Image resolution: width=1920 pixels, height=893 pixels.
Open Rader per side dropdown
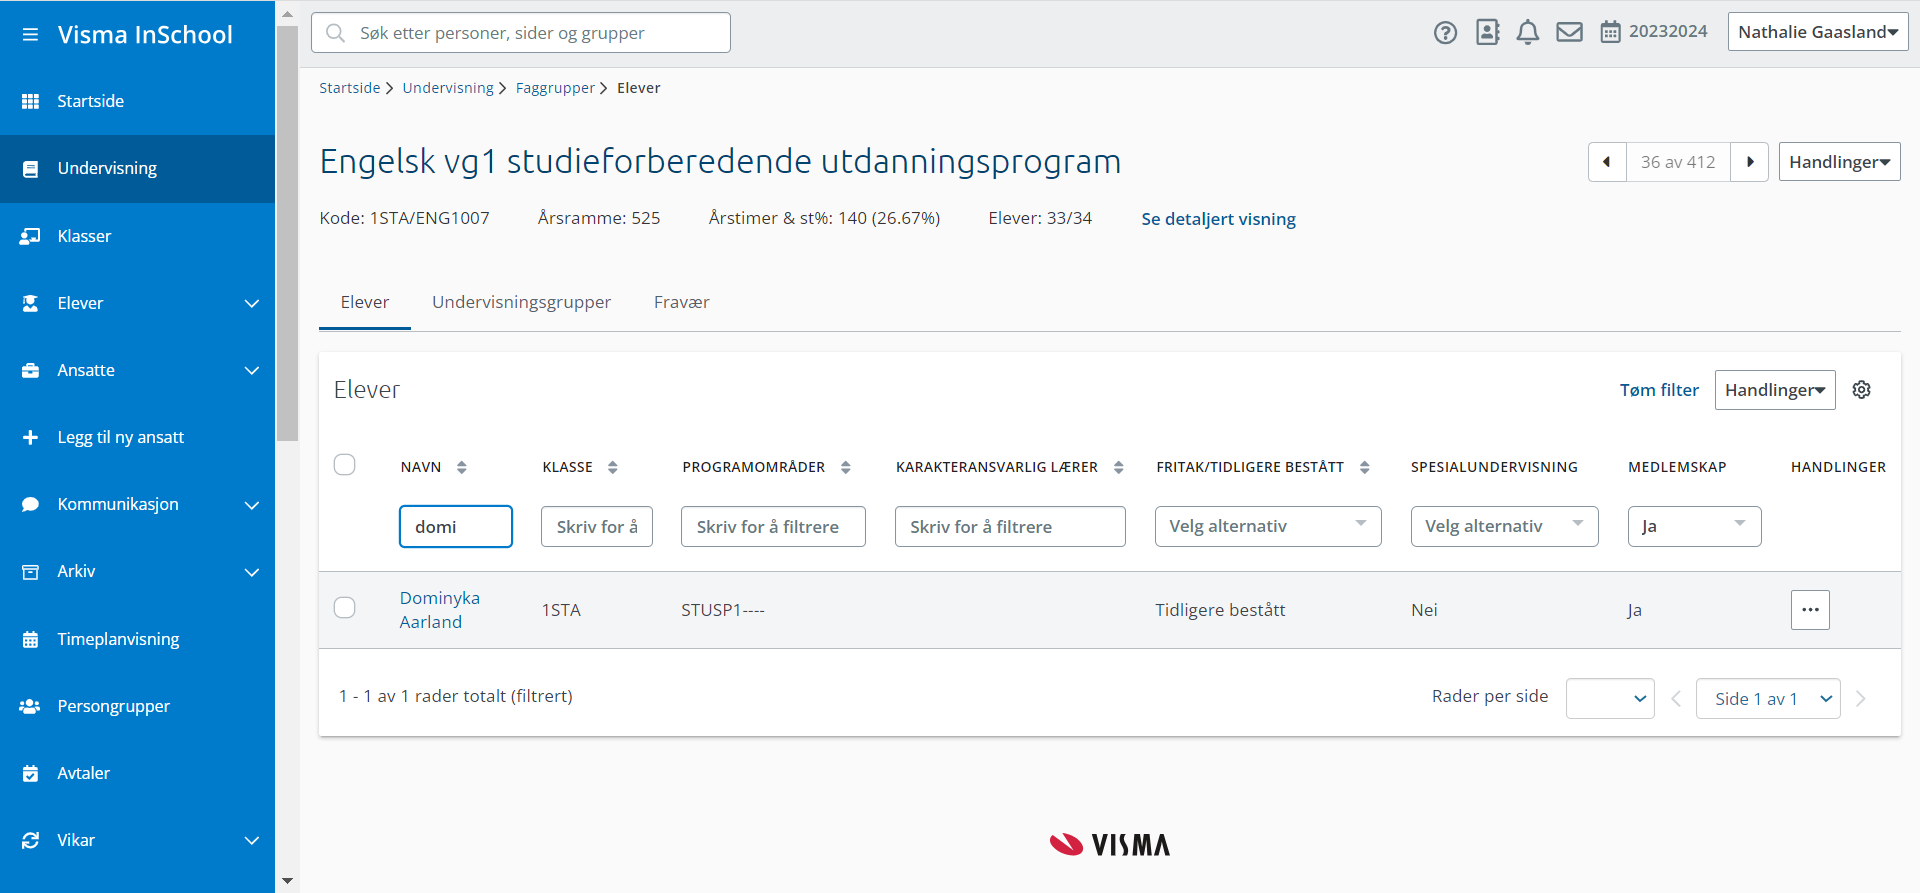pyautogui.click(x=1610, y=698)
